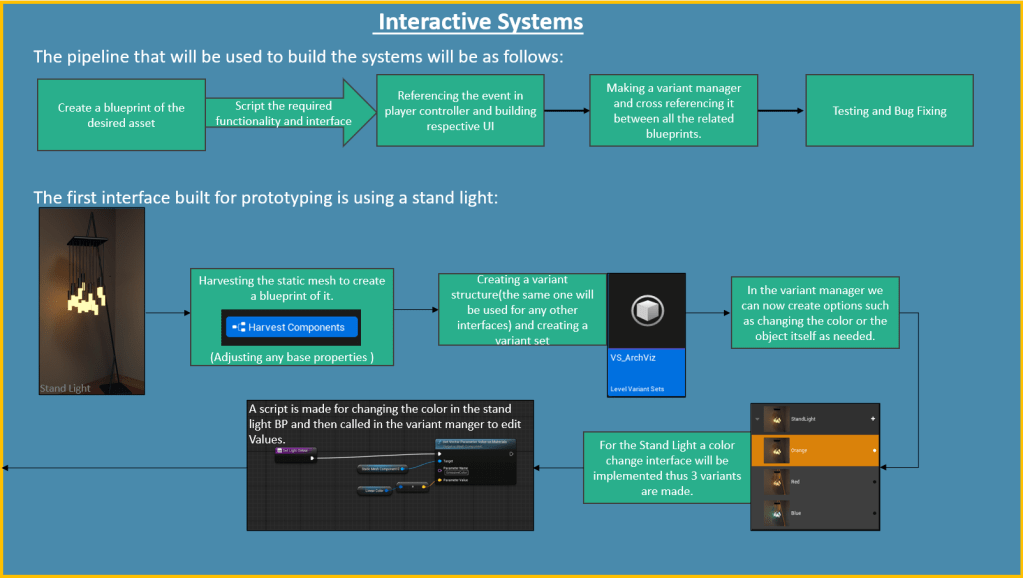Screen dimensions: 1023x578
Task: Click the Orange variant thumbnail
Action: tap(776, 450)
